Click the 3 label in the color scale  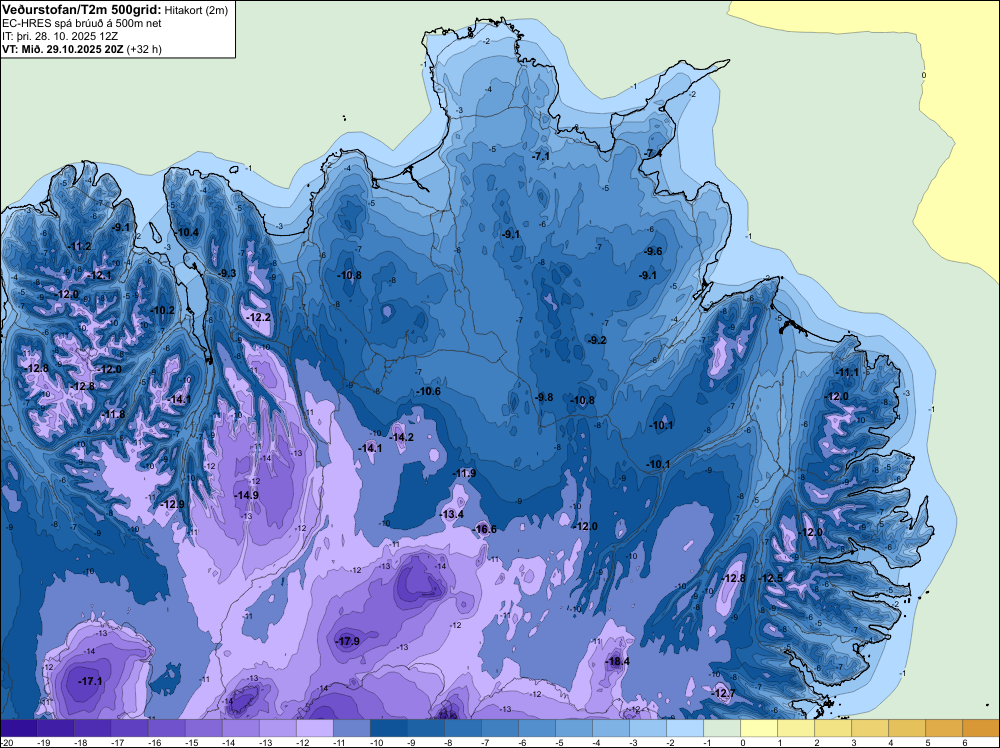pyautogui.click(x=853, y=743)
